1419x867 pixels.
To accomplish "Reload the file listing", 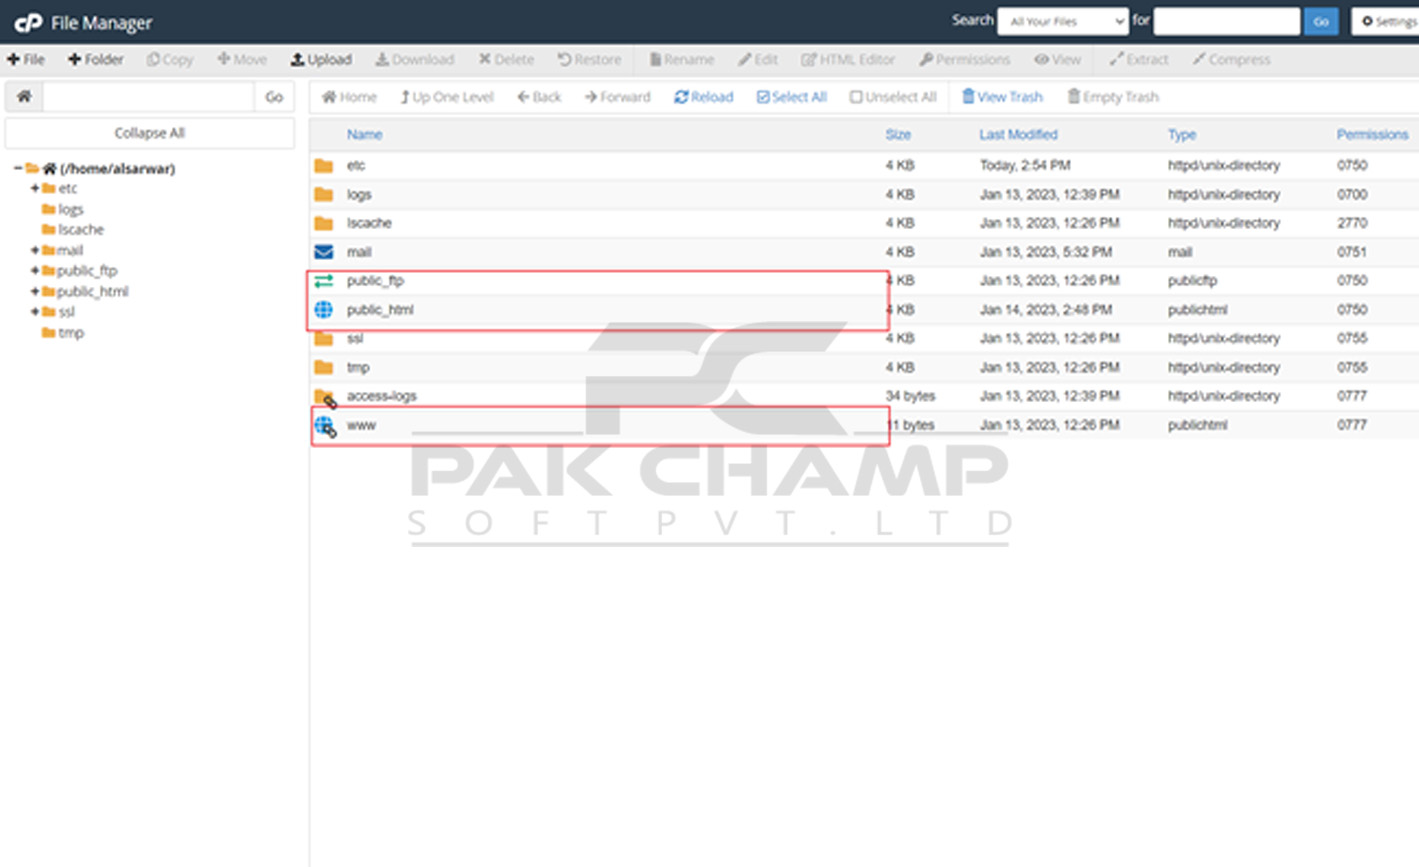I will point(704,97).
